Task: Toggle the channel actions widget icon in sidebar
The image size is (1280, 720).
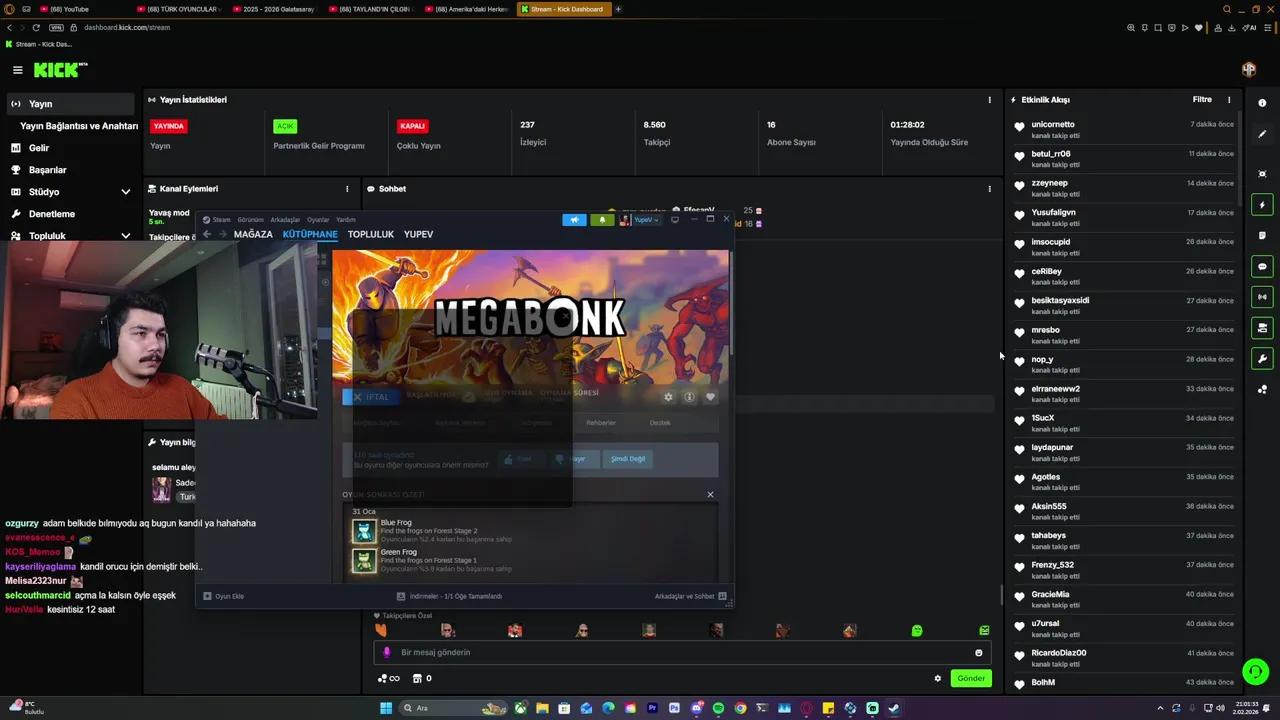Action: pyautogui.click(x=1262, y=328)
